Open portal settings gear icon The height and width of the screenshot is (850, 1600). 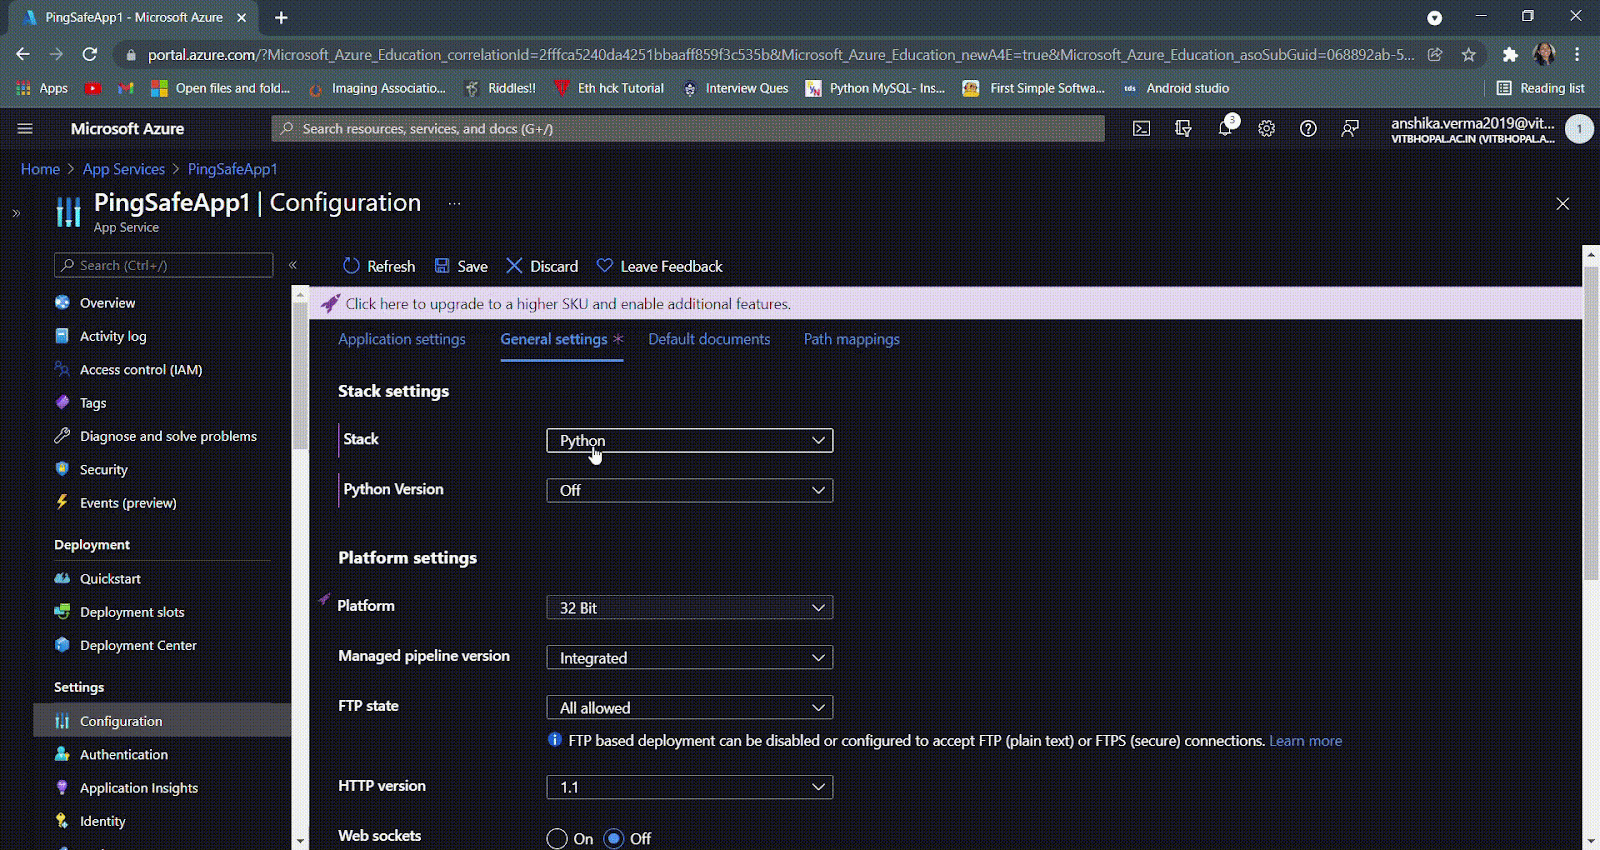click(x=1267, y=129)
